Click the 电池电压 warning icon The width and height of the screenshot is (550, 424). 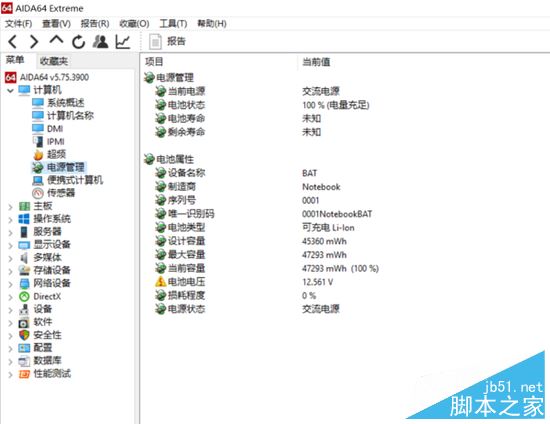coord(161,282)
